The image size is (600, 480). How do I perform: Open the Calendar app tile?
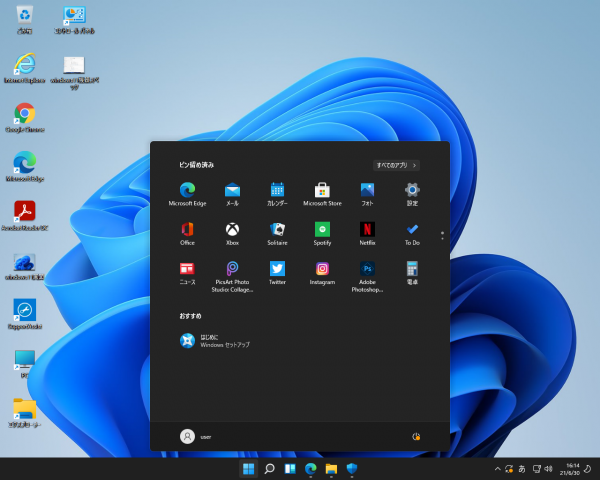tap(277, 194)
